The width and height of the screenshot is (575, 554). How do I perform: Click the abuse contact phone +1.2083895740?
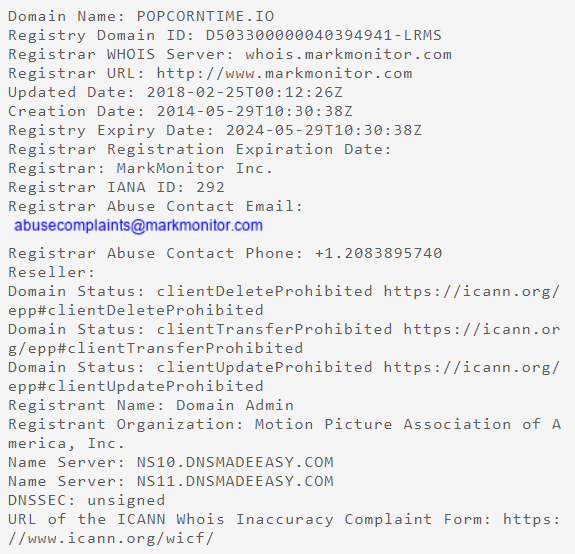[x=378, y=253]
